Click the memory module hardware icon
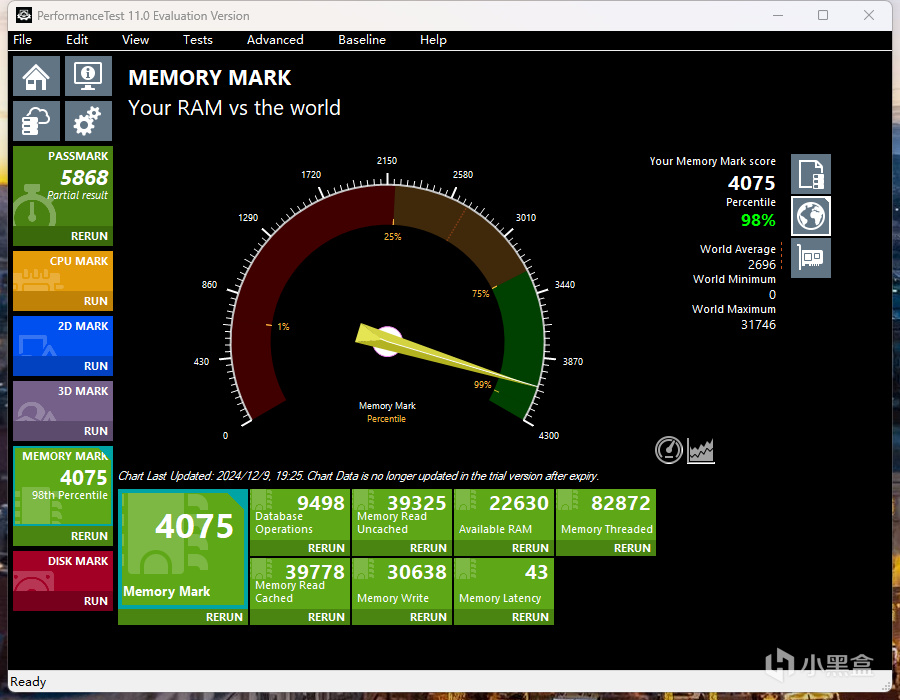This screenshot has width=900, height=700. tap(810, 258)
